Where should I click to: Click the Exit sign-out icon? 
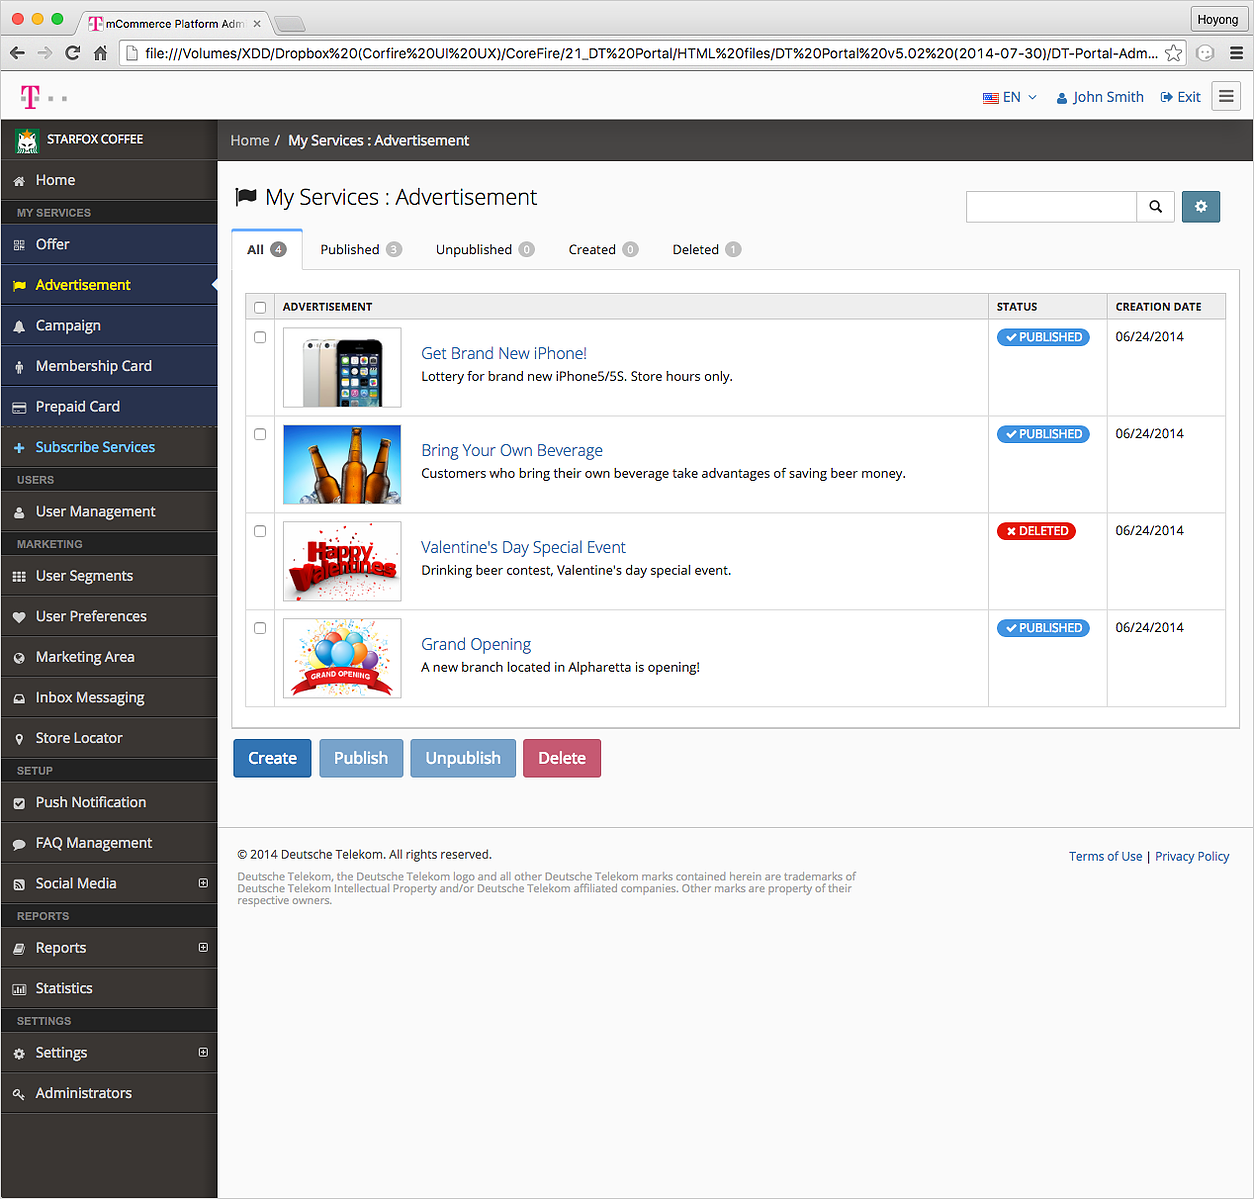point(1166,97)
